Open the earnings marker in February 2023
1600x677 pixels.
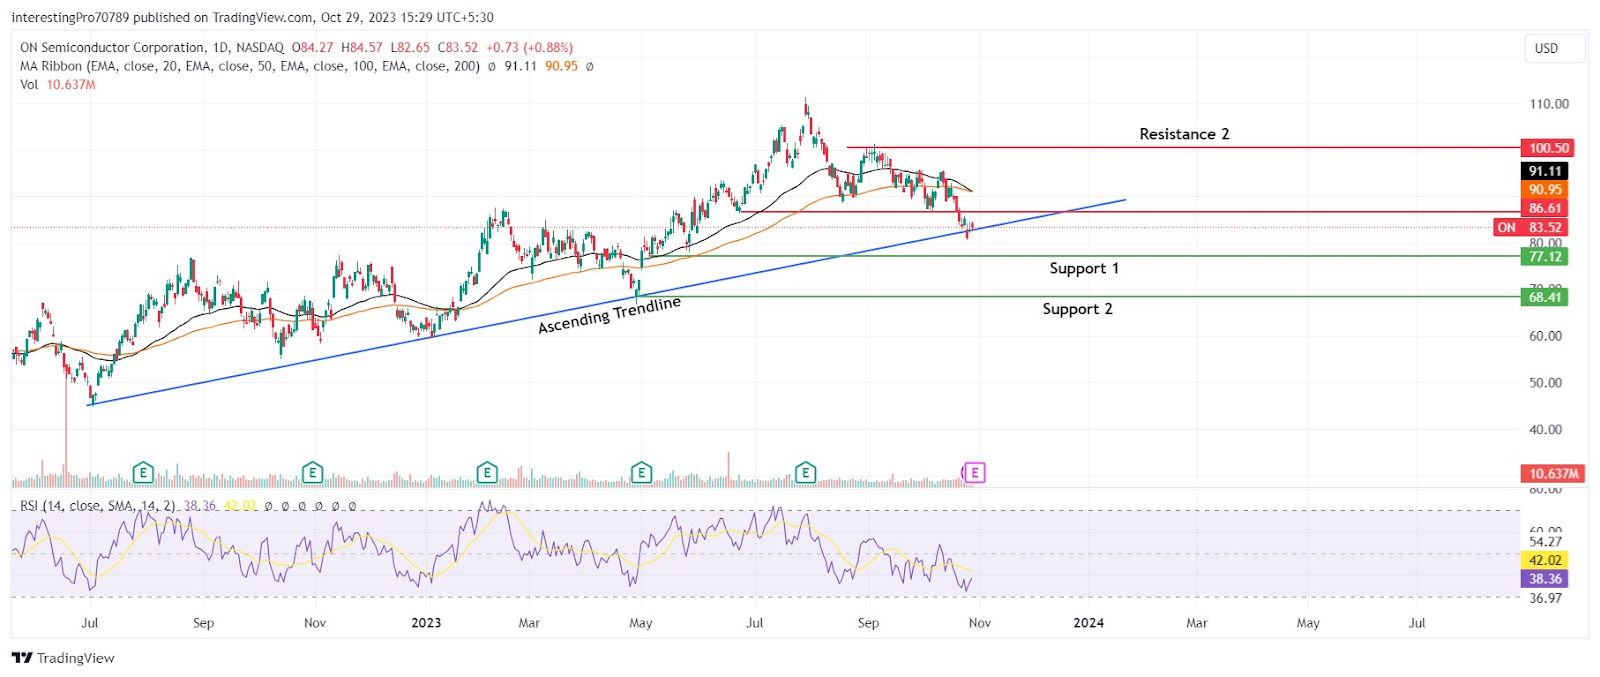pos(487,472)
